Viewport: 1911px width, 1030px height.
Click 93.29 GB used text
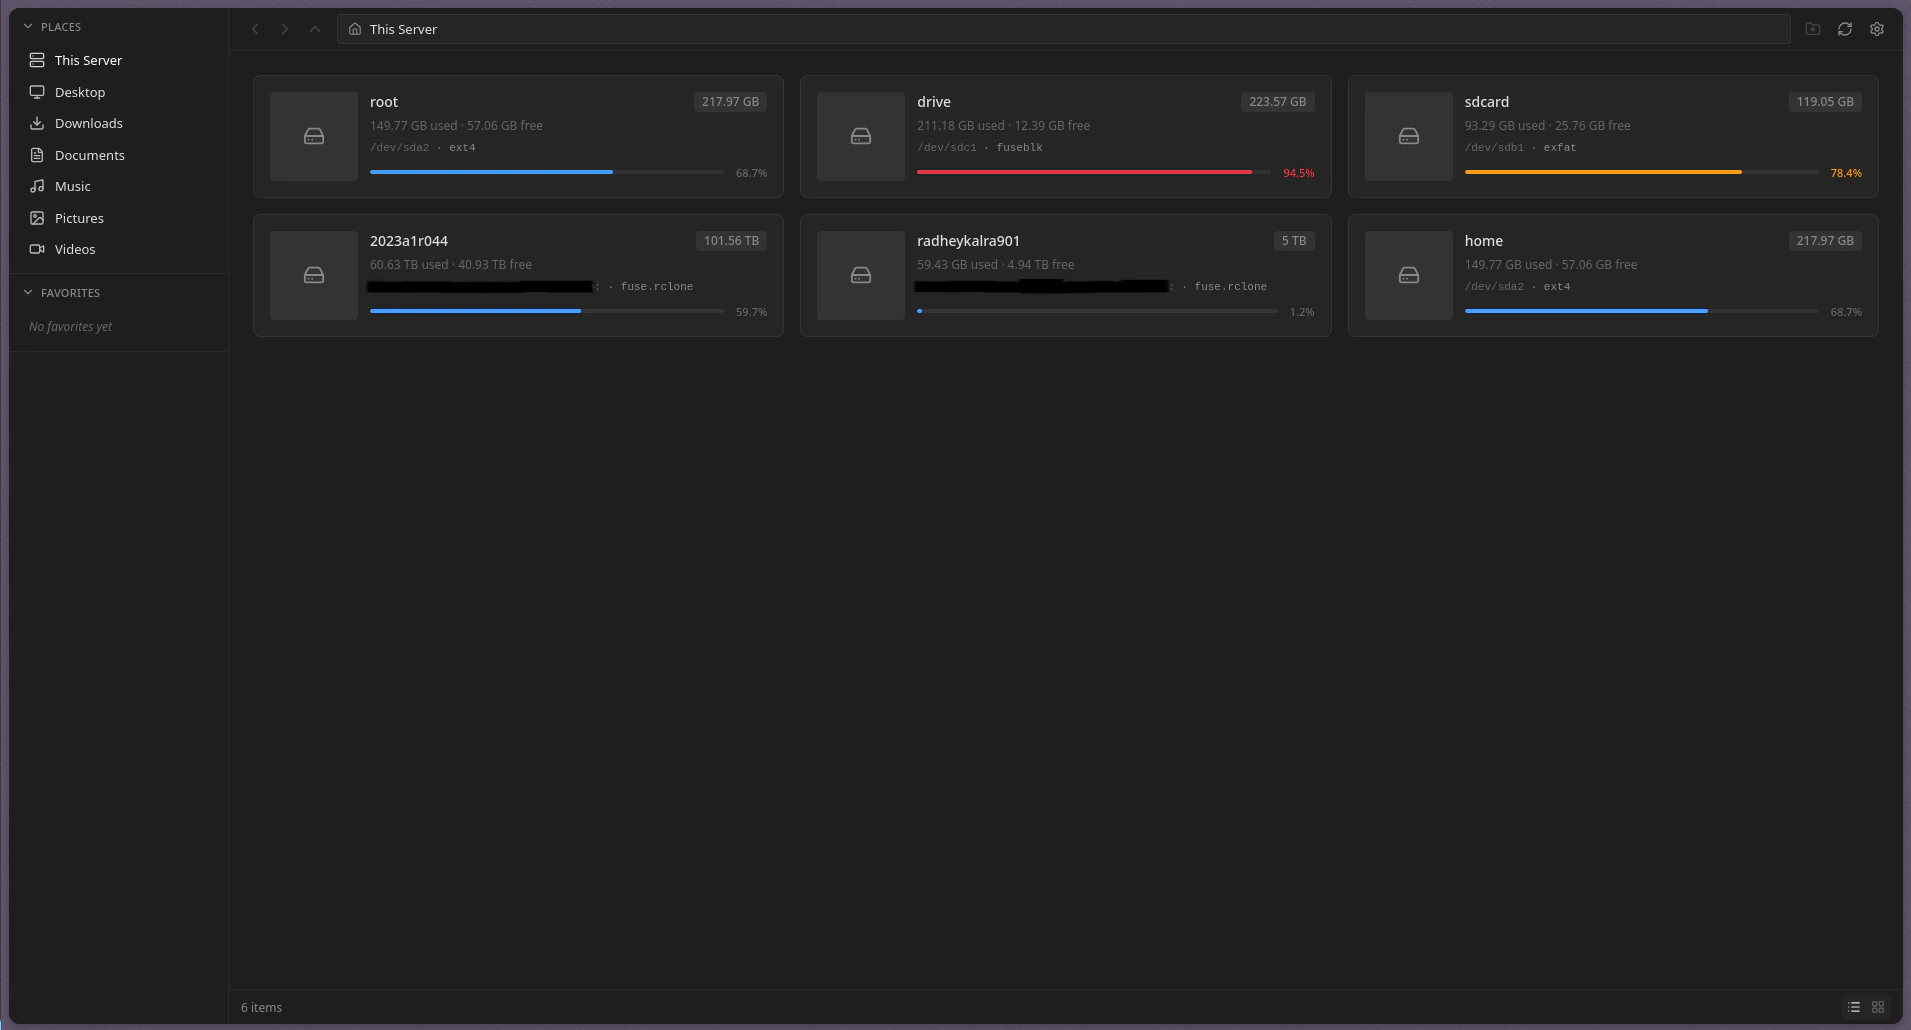click(1505, 126)
